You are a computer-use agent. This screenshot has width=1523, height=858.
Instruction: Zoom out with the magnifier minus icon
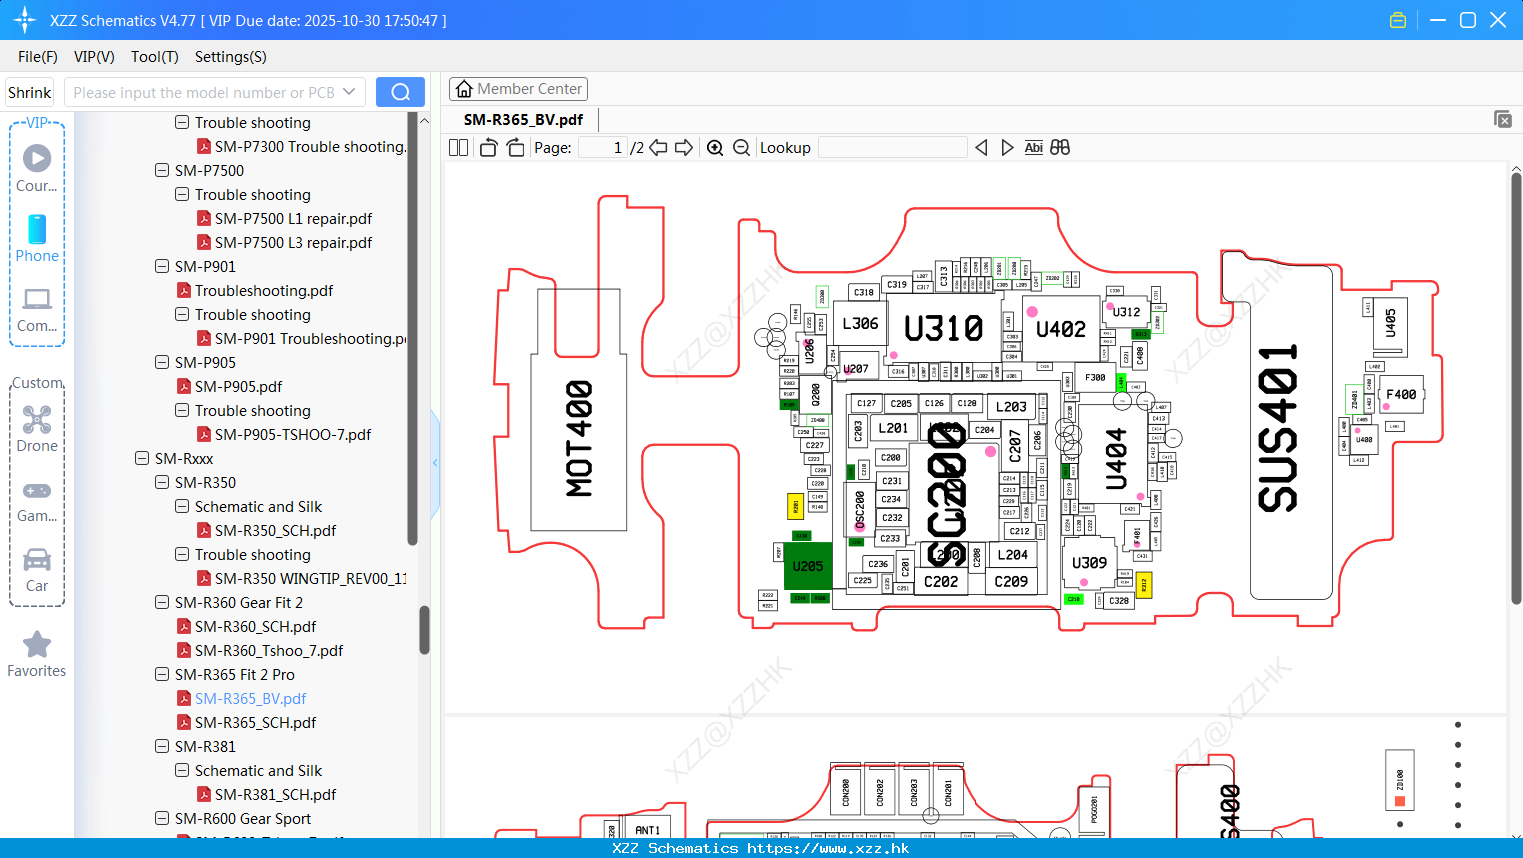pos(741,148)
